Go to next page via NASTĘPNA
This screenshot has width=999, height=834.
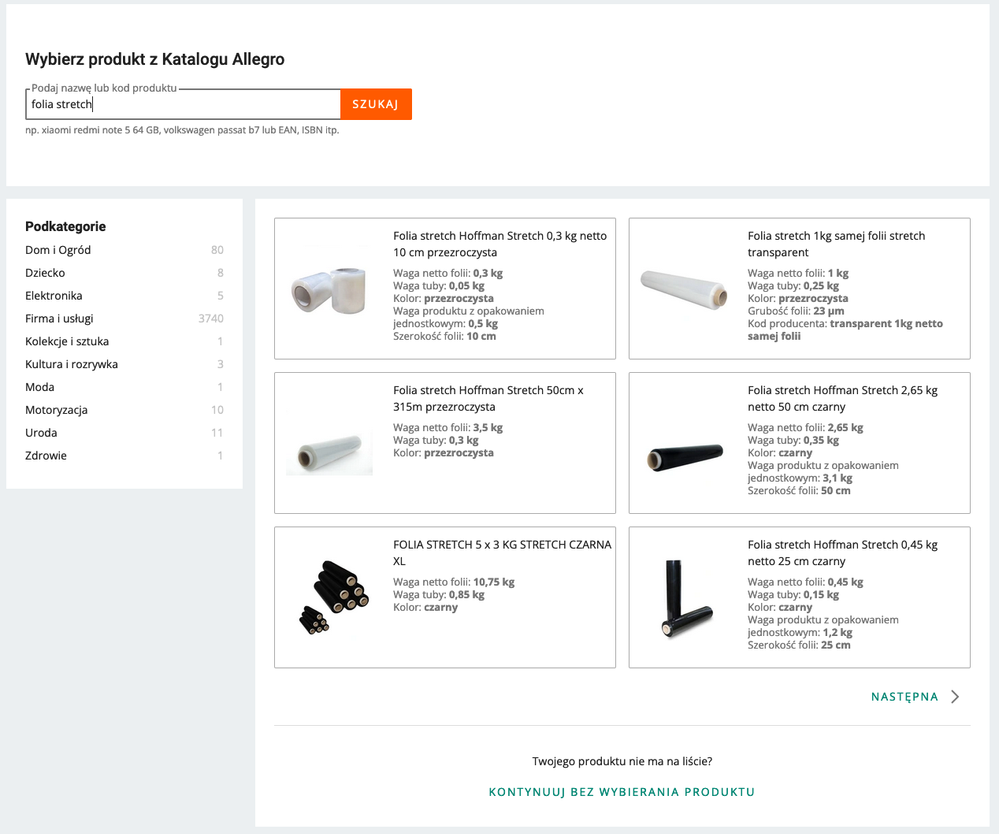905,697
